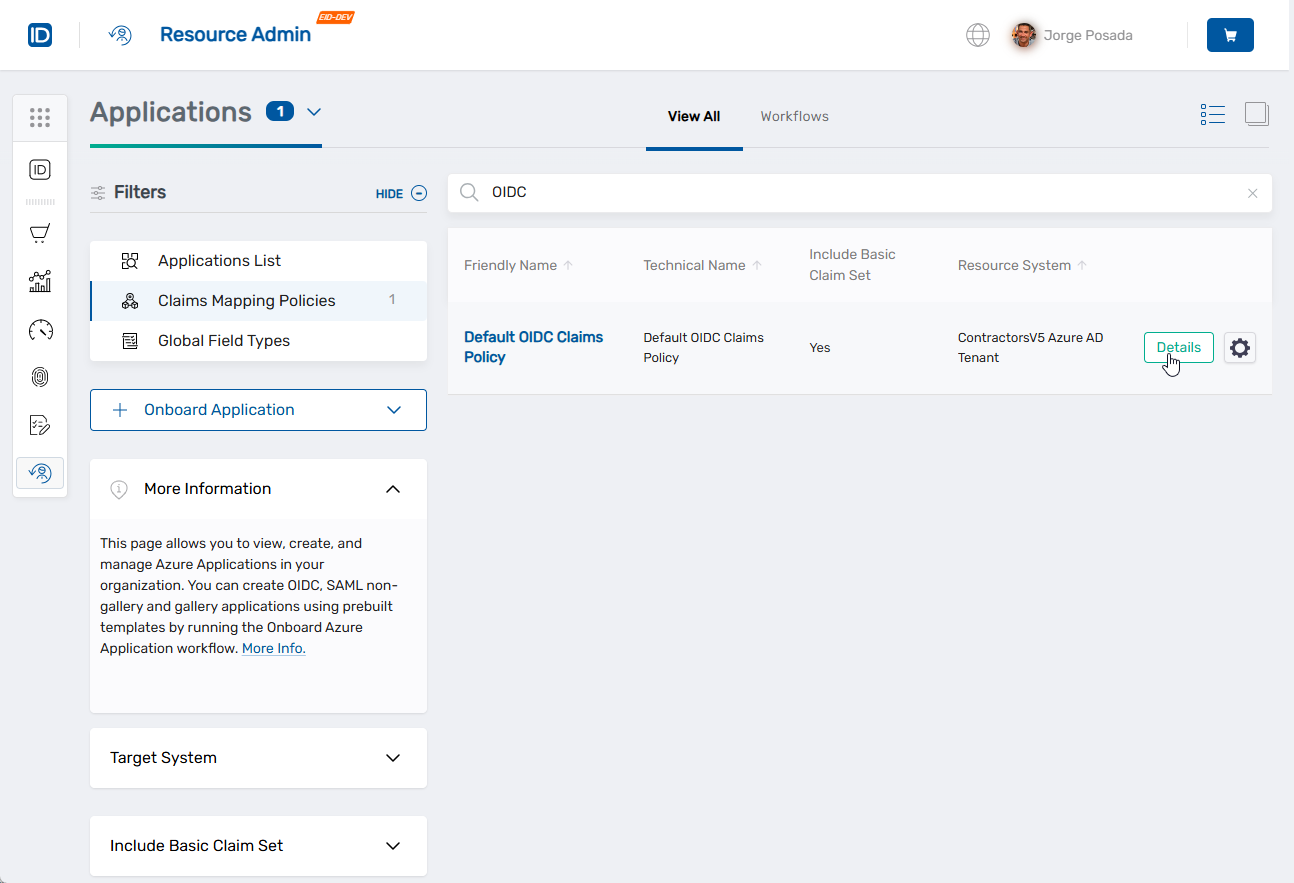Click the More Info link
The width and height of the screenshot is (1294, 883).
point(272,648)
